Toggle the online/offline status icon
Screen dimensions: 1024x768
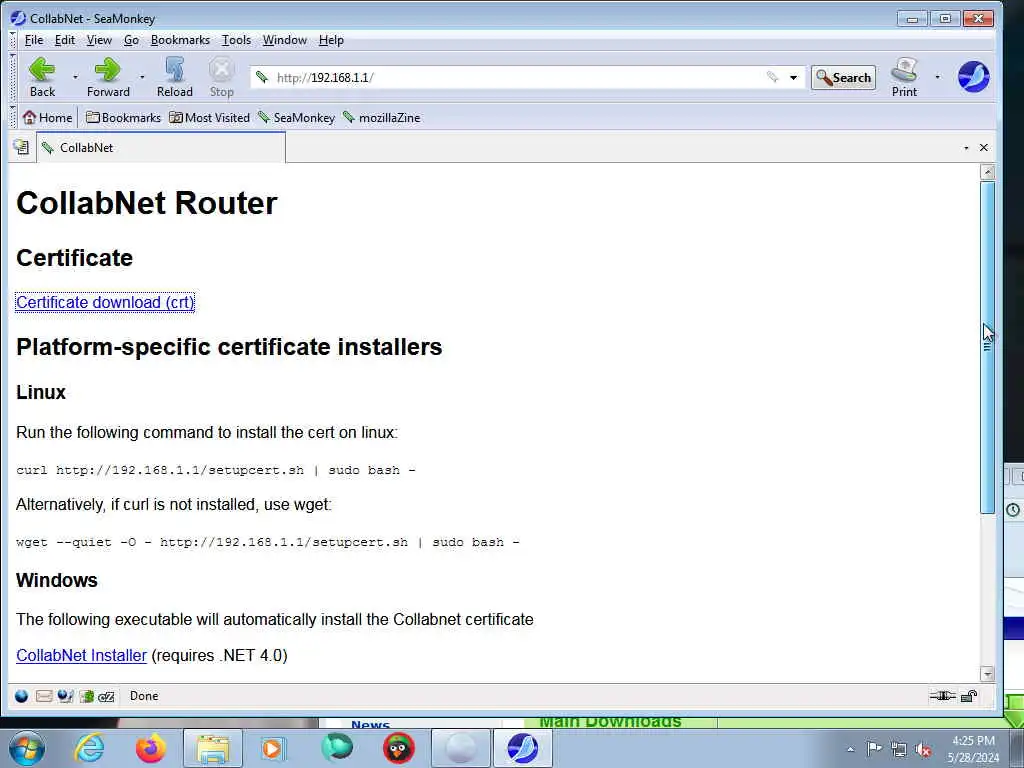(x=942, y=696)
